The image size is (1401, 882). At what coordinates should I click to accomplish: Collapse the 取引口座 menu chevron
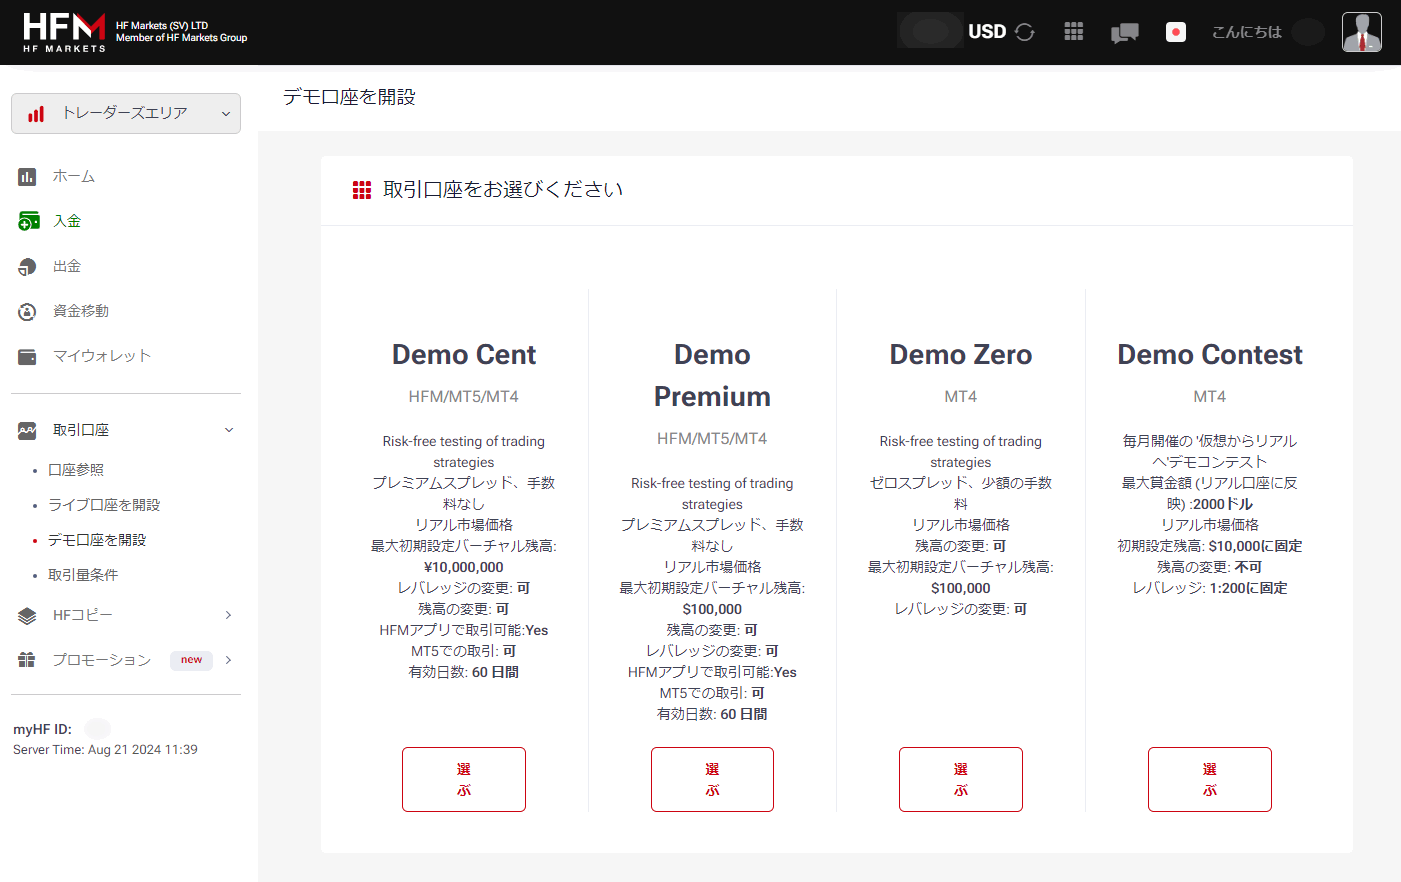[229, 430]
